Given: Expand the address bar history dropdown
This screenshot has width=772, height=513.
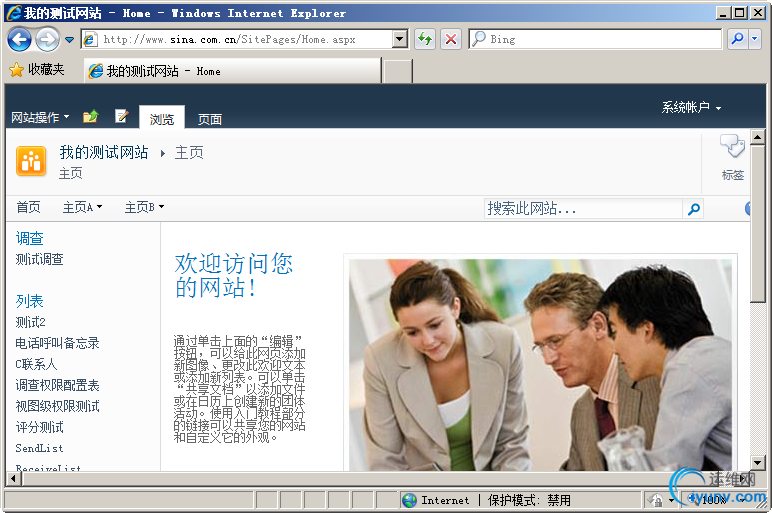Looking at the screenshot, I should pyautogui.click(x=400, y=39).
